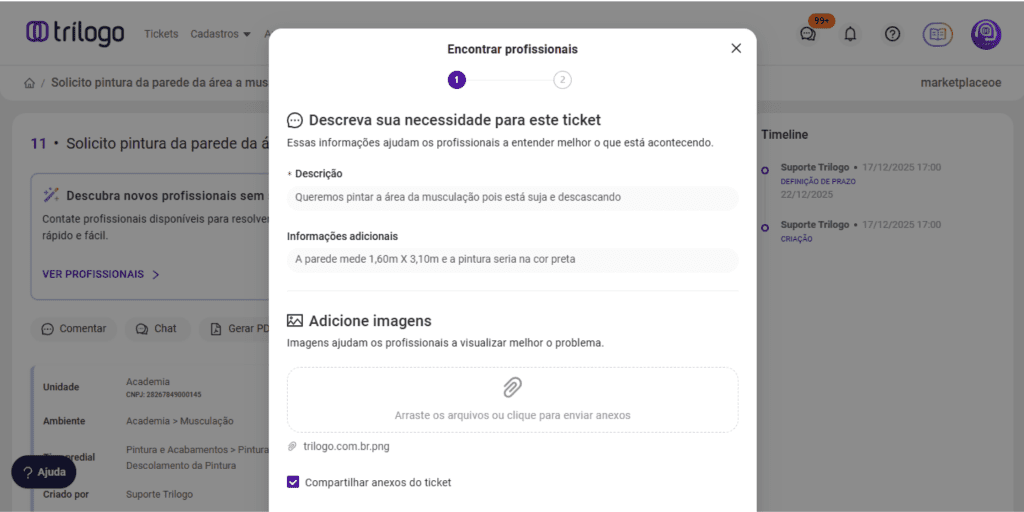This screenshot has height=512, width=1024.
Task: Click the chat messages icon with 99+ badge
Action: 808,33
